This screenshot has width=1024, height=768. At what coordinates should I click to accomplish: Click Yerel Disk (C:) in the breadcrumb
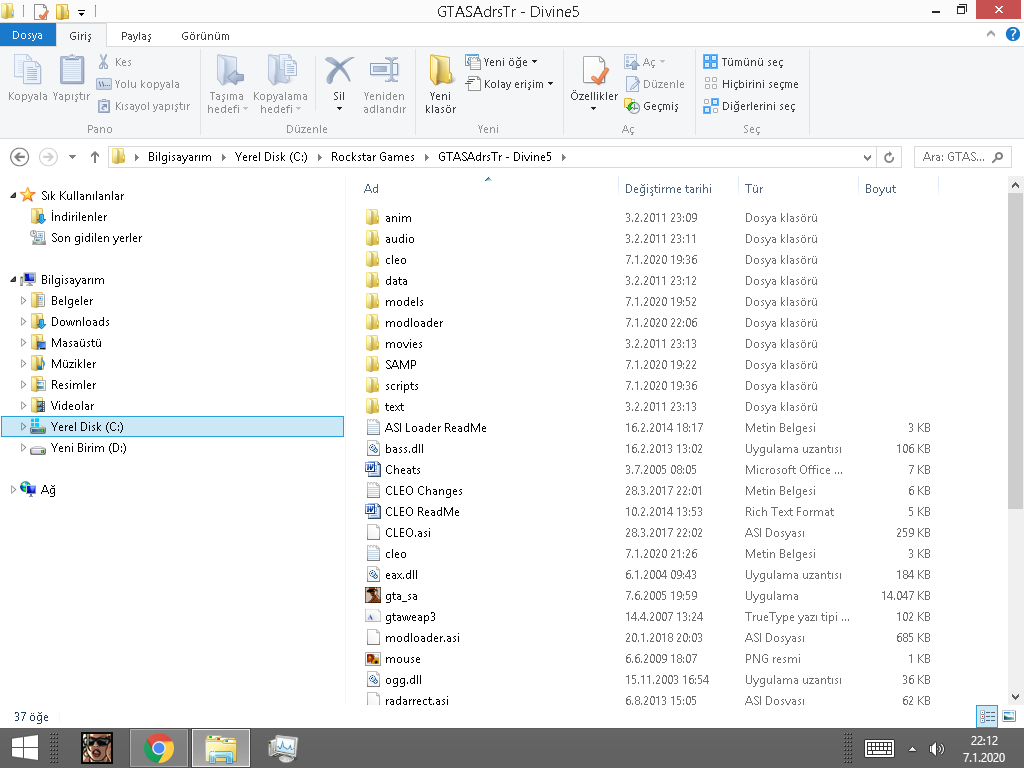point(271,157)
